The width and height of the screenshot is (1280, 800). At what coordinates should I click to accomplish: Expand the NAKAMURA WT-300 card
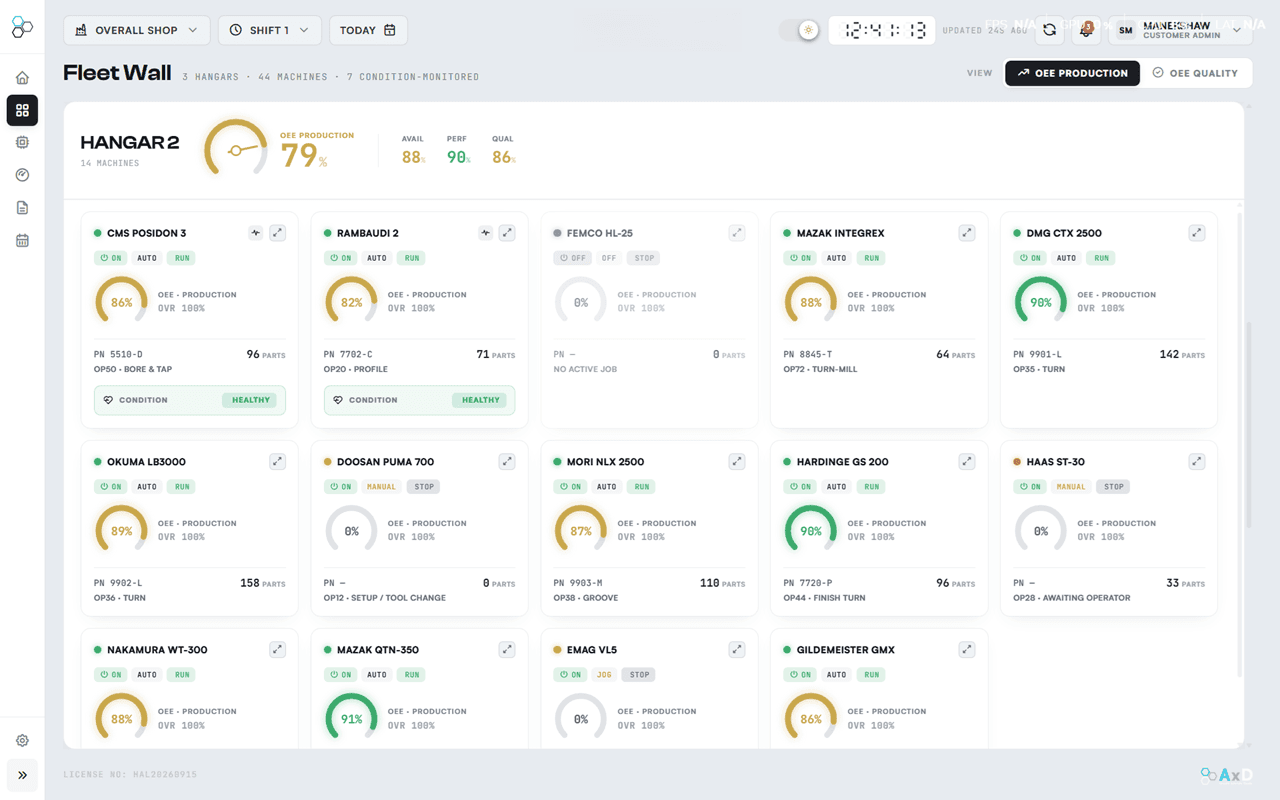coord(278,650)
